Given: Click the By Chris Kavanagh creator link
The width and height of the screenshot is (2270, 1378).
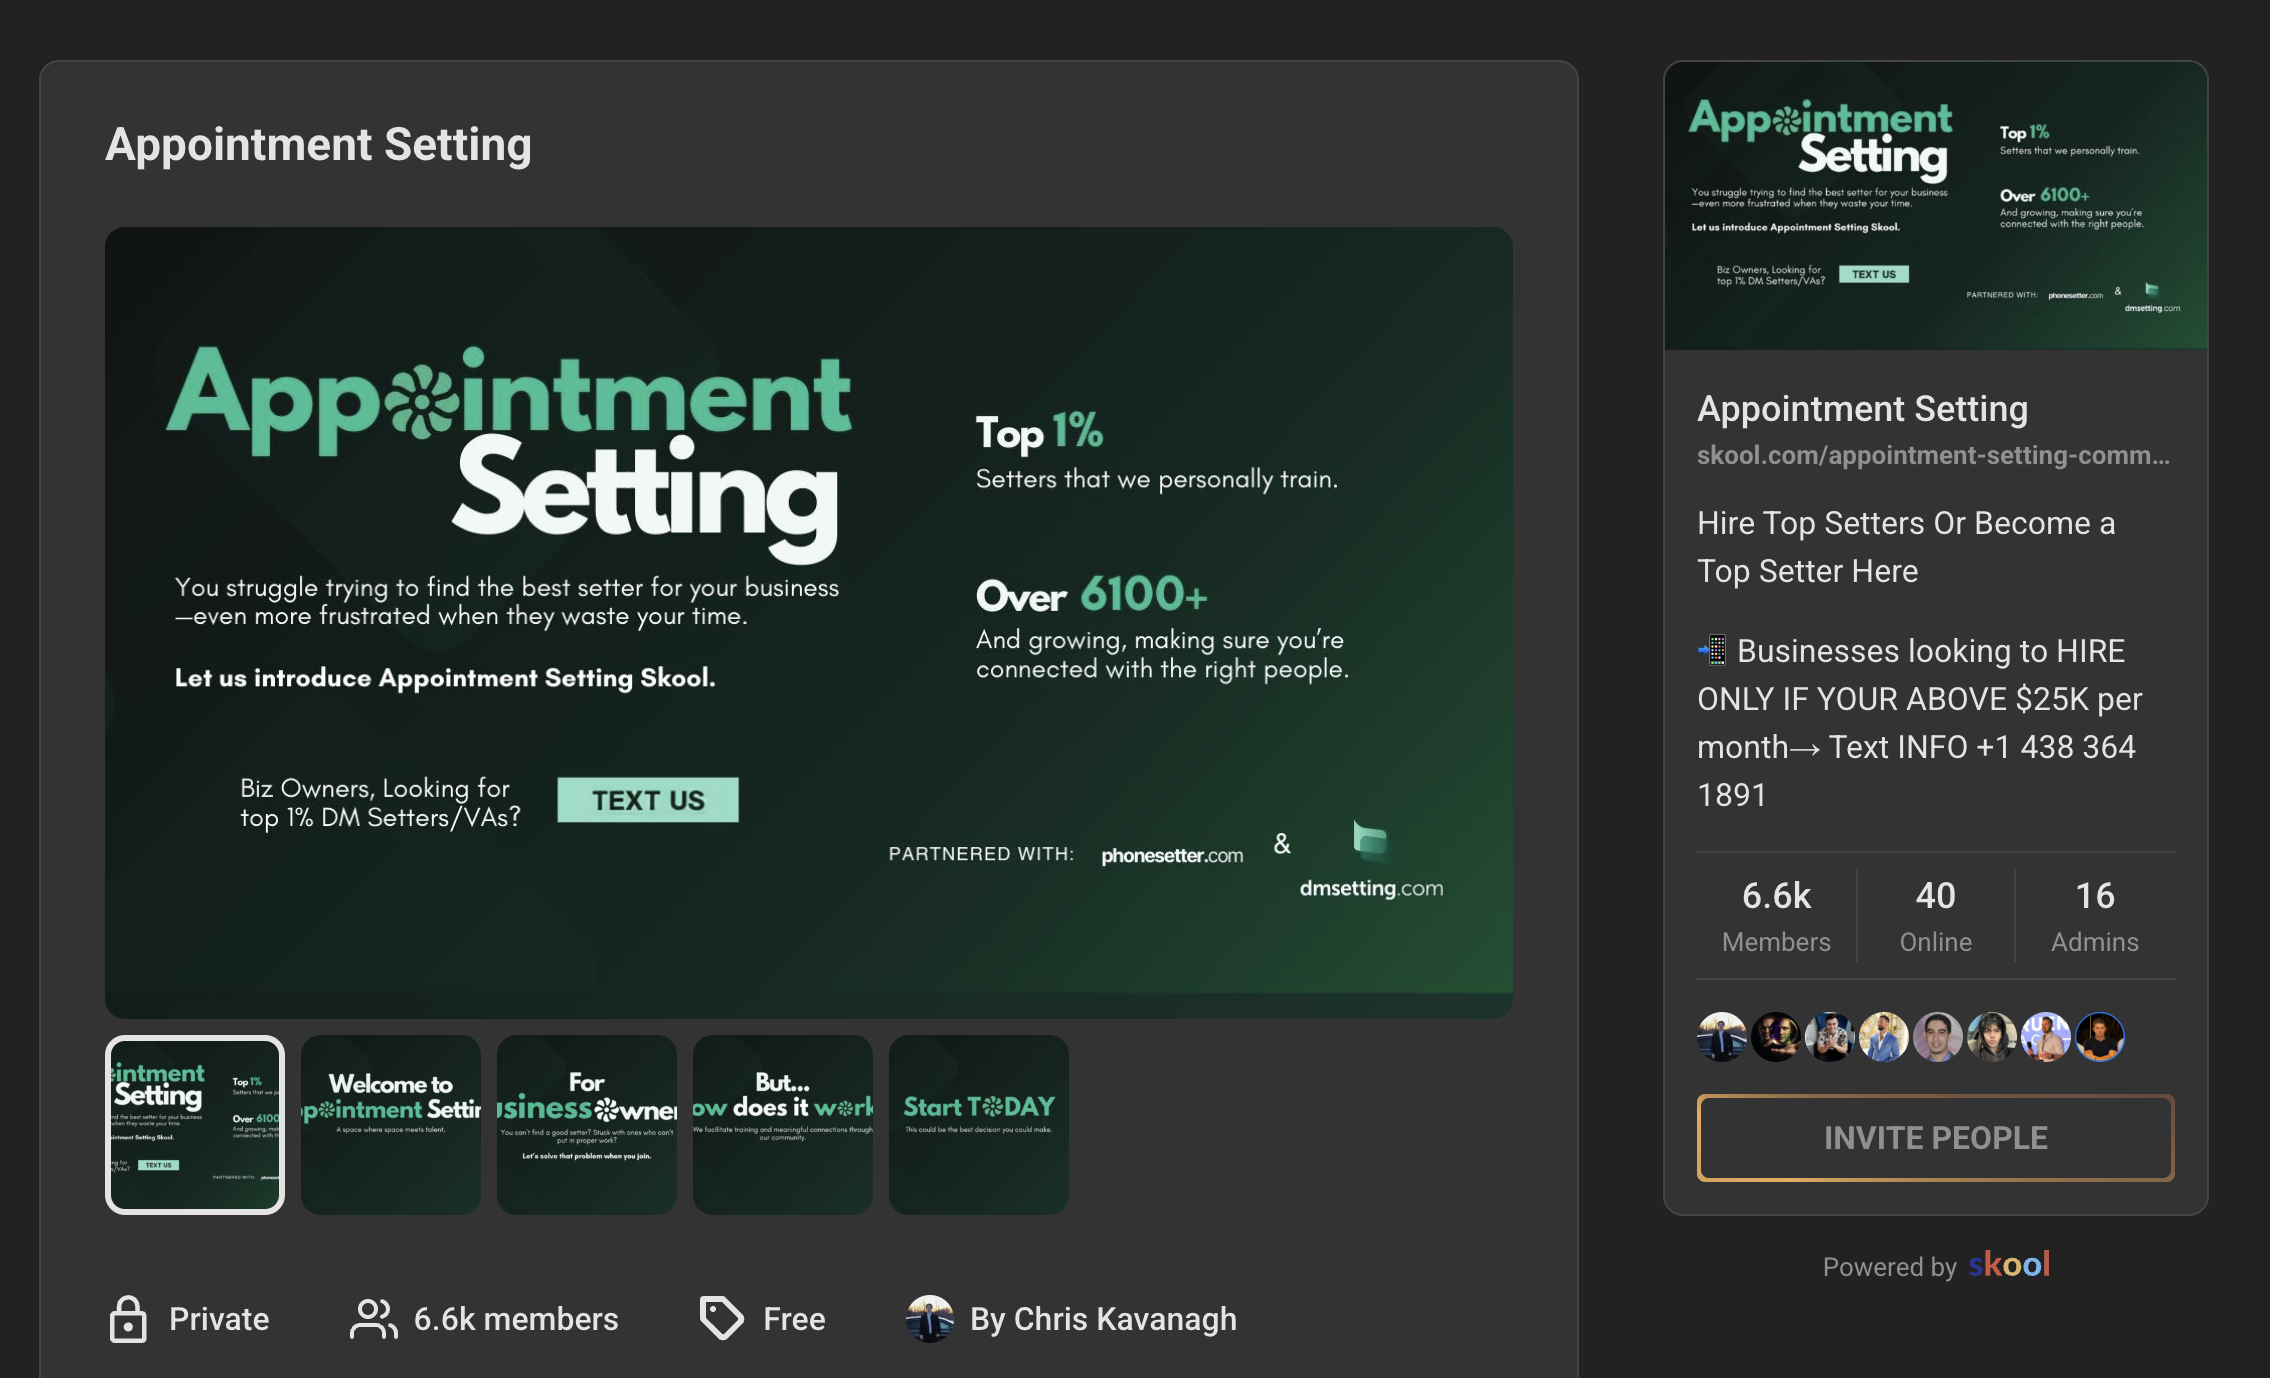Looking at the screenshot, I should coord(1103,1319).
